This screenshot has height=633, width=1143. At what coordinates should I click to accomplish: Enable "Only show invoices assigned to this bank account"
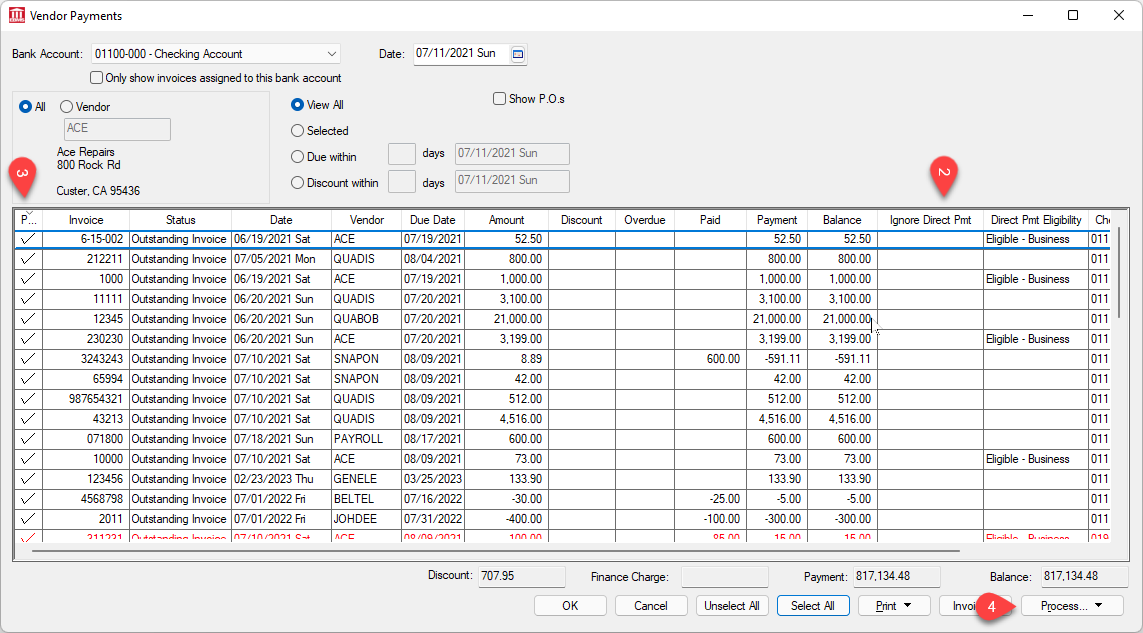96,77
